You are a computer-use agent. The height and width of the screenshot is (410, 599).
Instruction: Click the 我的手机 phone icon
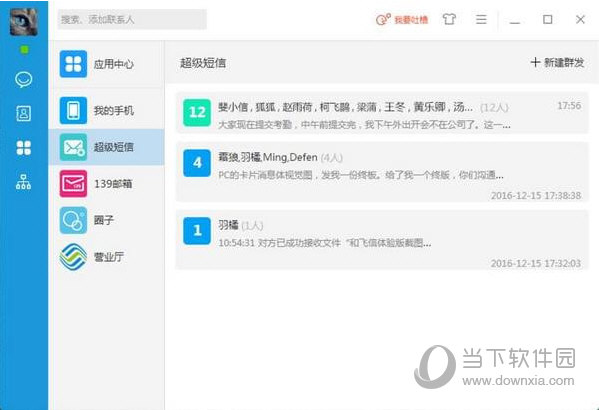coord(73,110)
